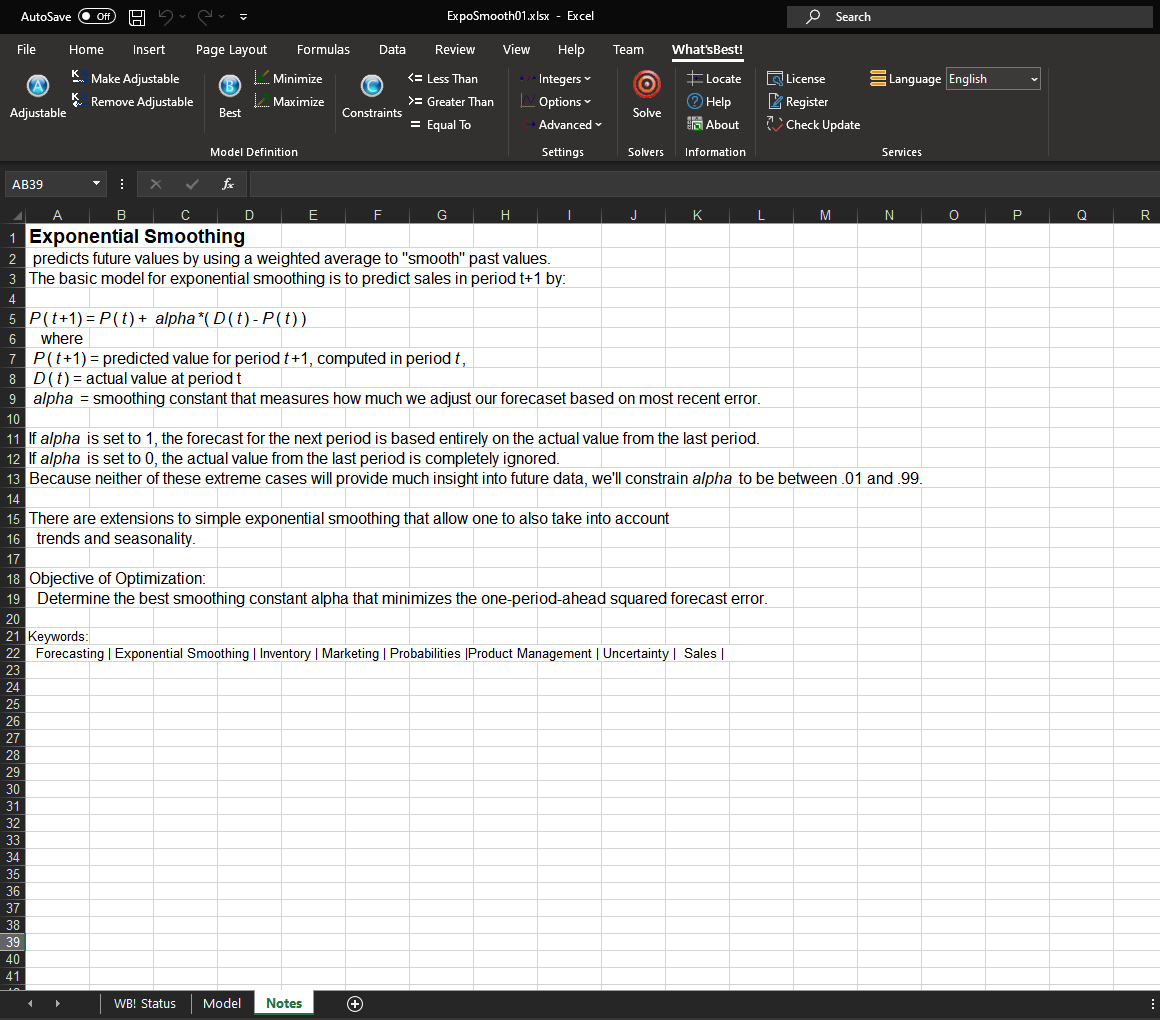Save the workbook with Save icon
This screenshot has width=1160, height=1020.
click(137, 16)
